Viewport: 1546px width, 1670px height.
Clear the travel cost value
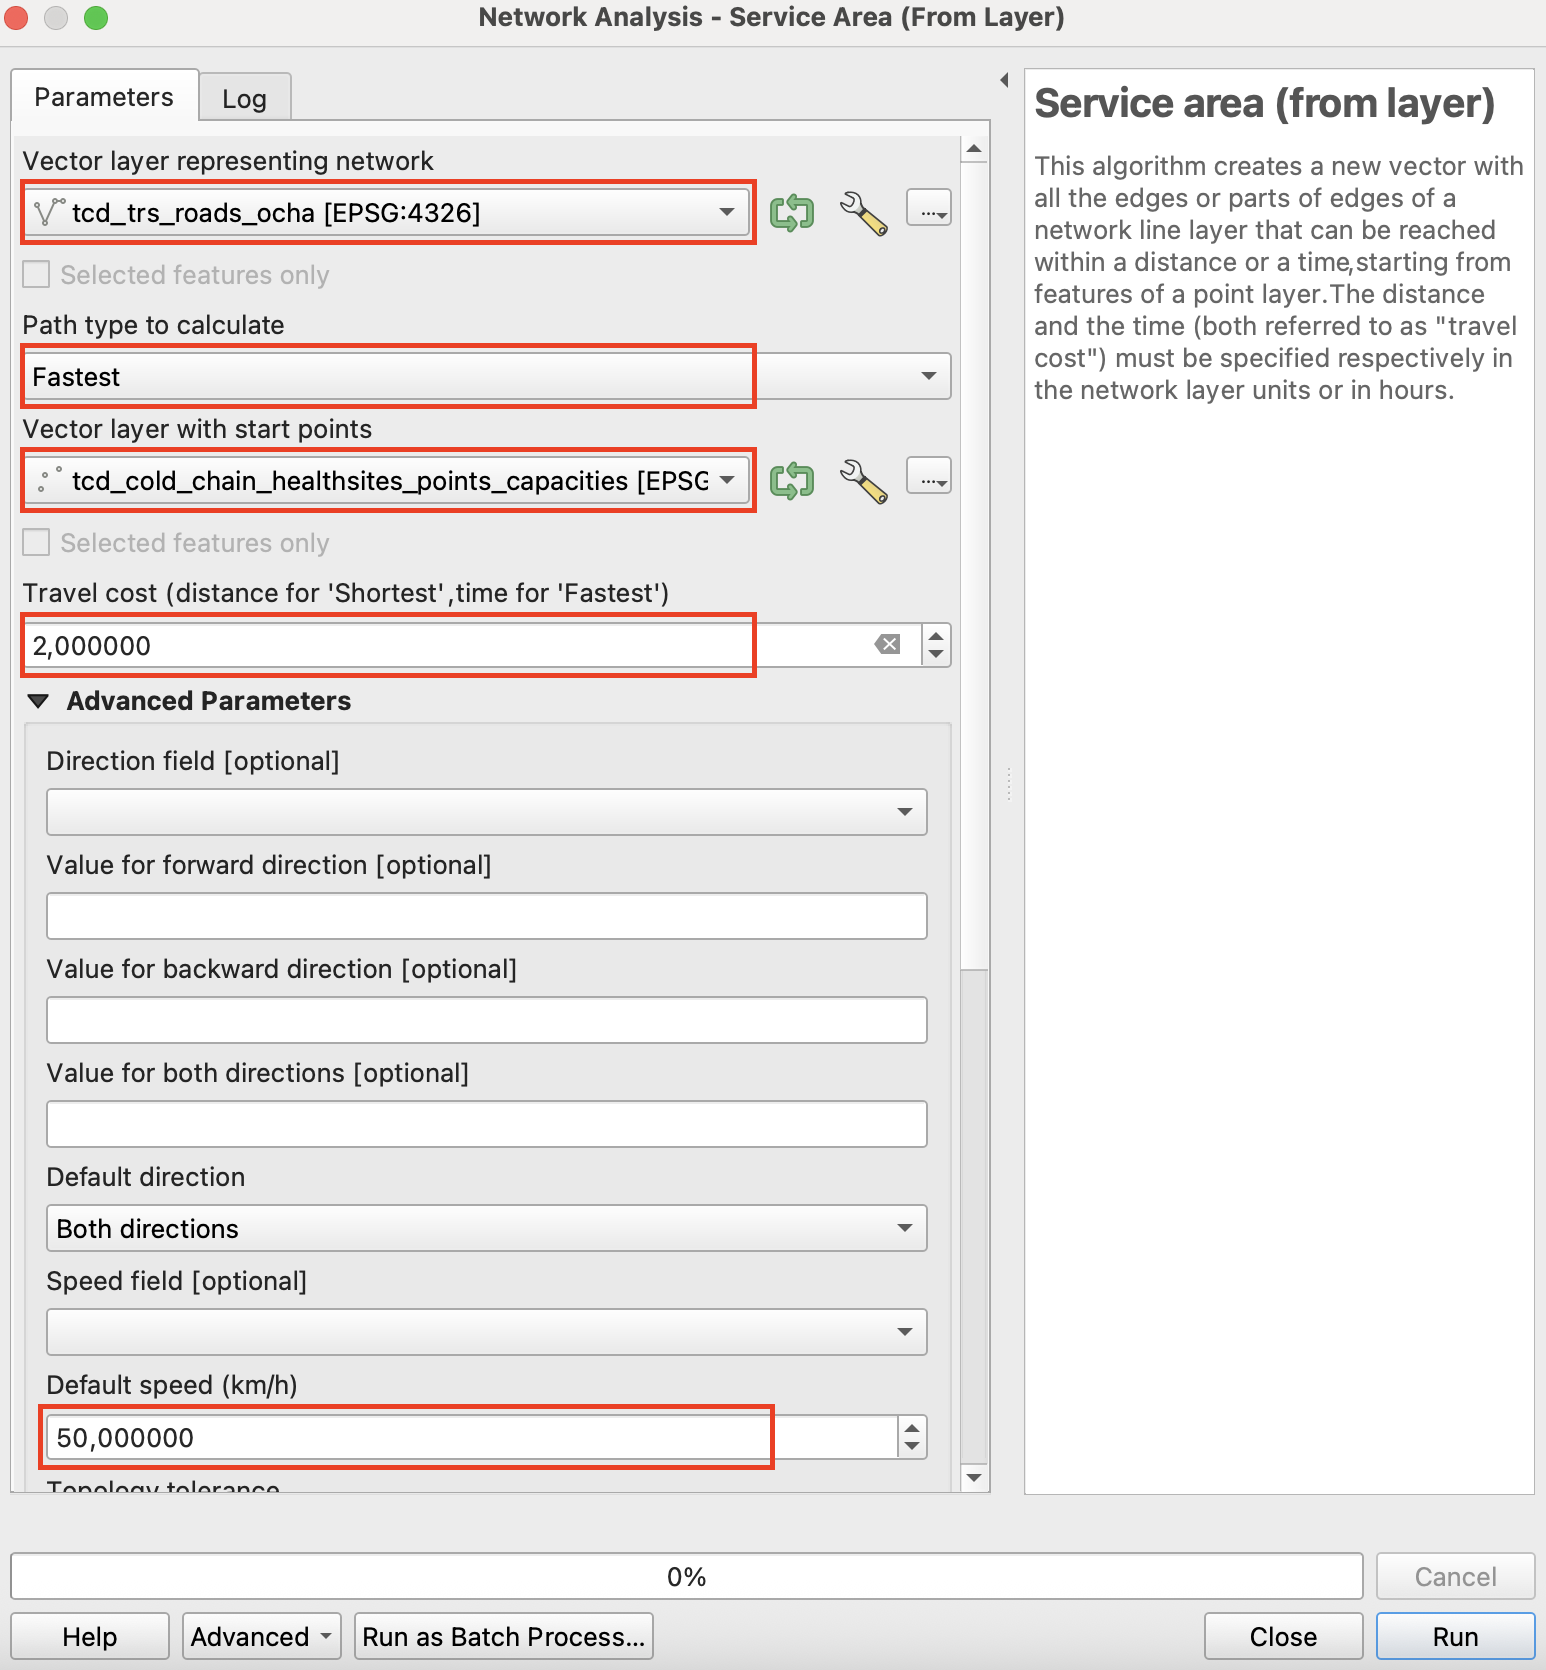point(887,644)
